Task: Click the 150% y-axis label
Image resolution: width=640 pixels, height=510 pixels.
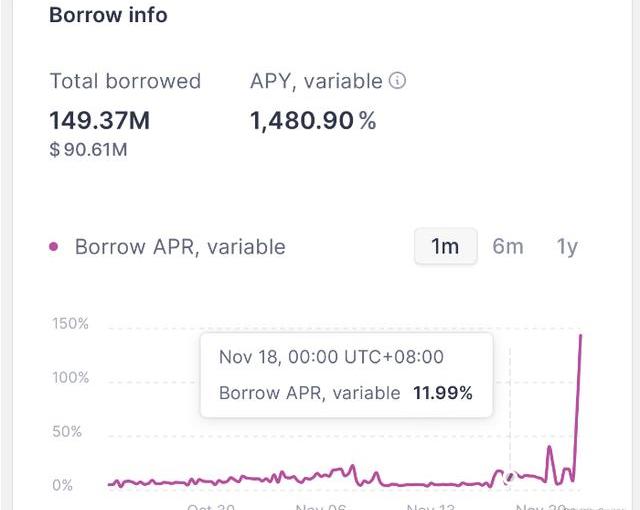Action: tap(70, 324)
